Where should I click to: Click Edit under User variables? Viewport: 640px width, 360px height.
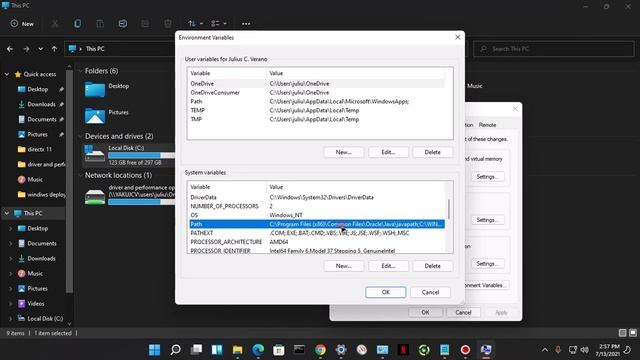coord(388,152)
